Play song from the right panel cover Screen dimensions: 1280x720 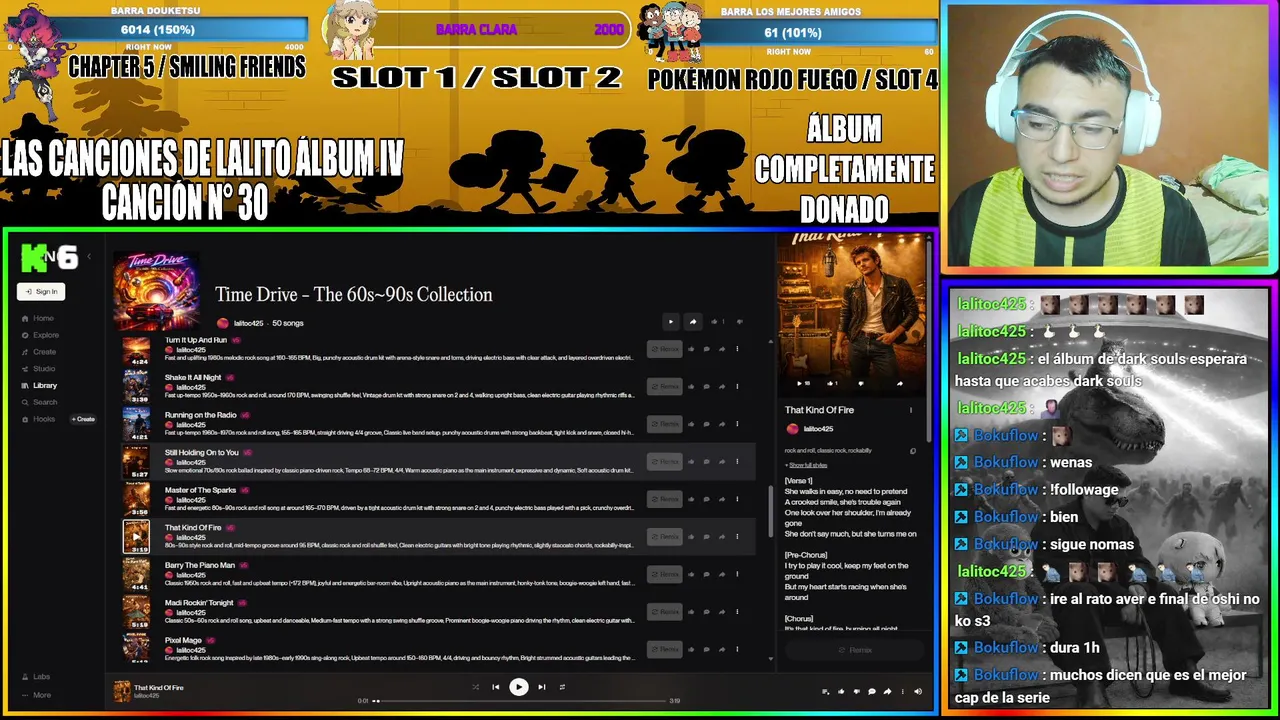point(799,383)
